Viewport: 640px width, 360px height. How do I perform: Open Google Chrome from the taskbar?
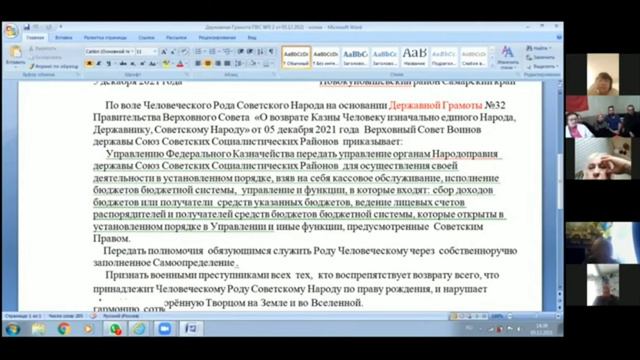pyautogui.click(x=64, y=329)
